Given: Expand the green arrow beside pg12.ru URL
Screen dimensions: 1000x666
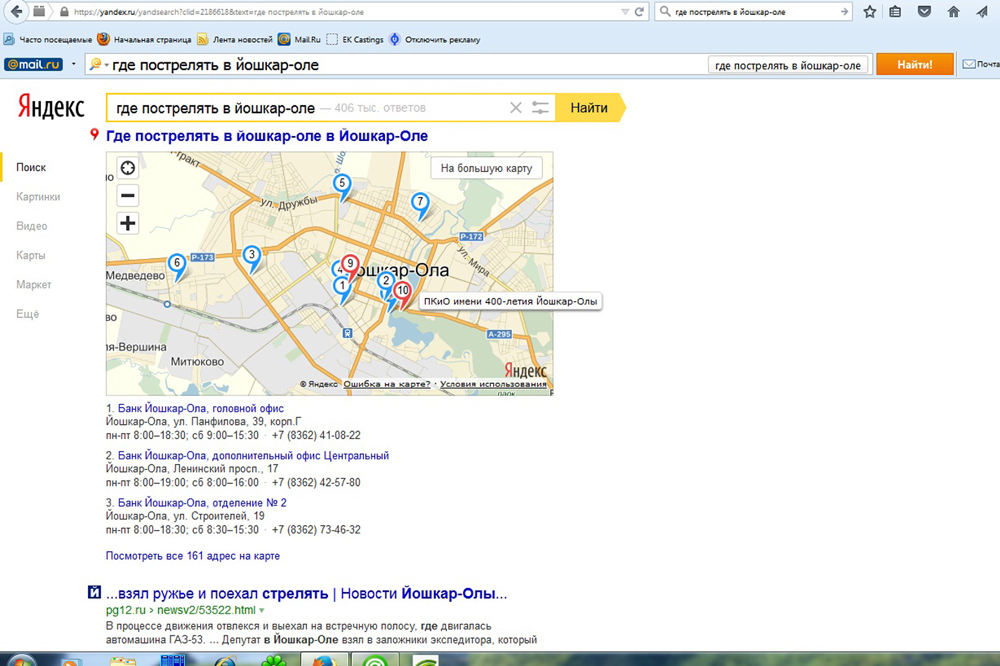Looking at the screenshot, I should 261,610.
